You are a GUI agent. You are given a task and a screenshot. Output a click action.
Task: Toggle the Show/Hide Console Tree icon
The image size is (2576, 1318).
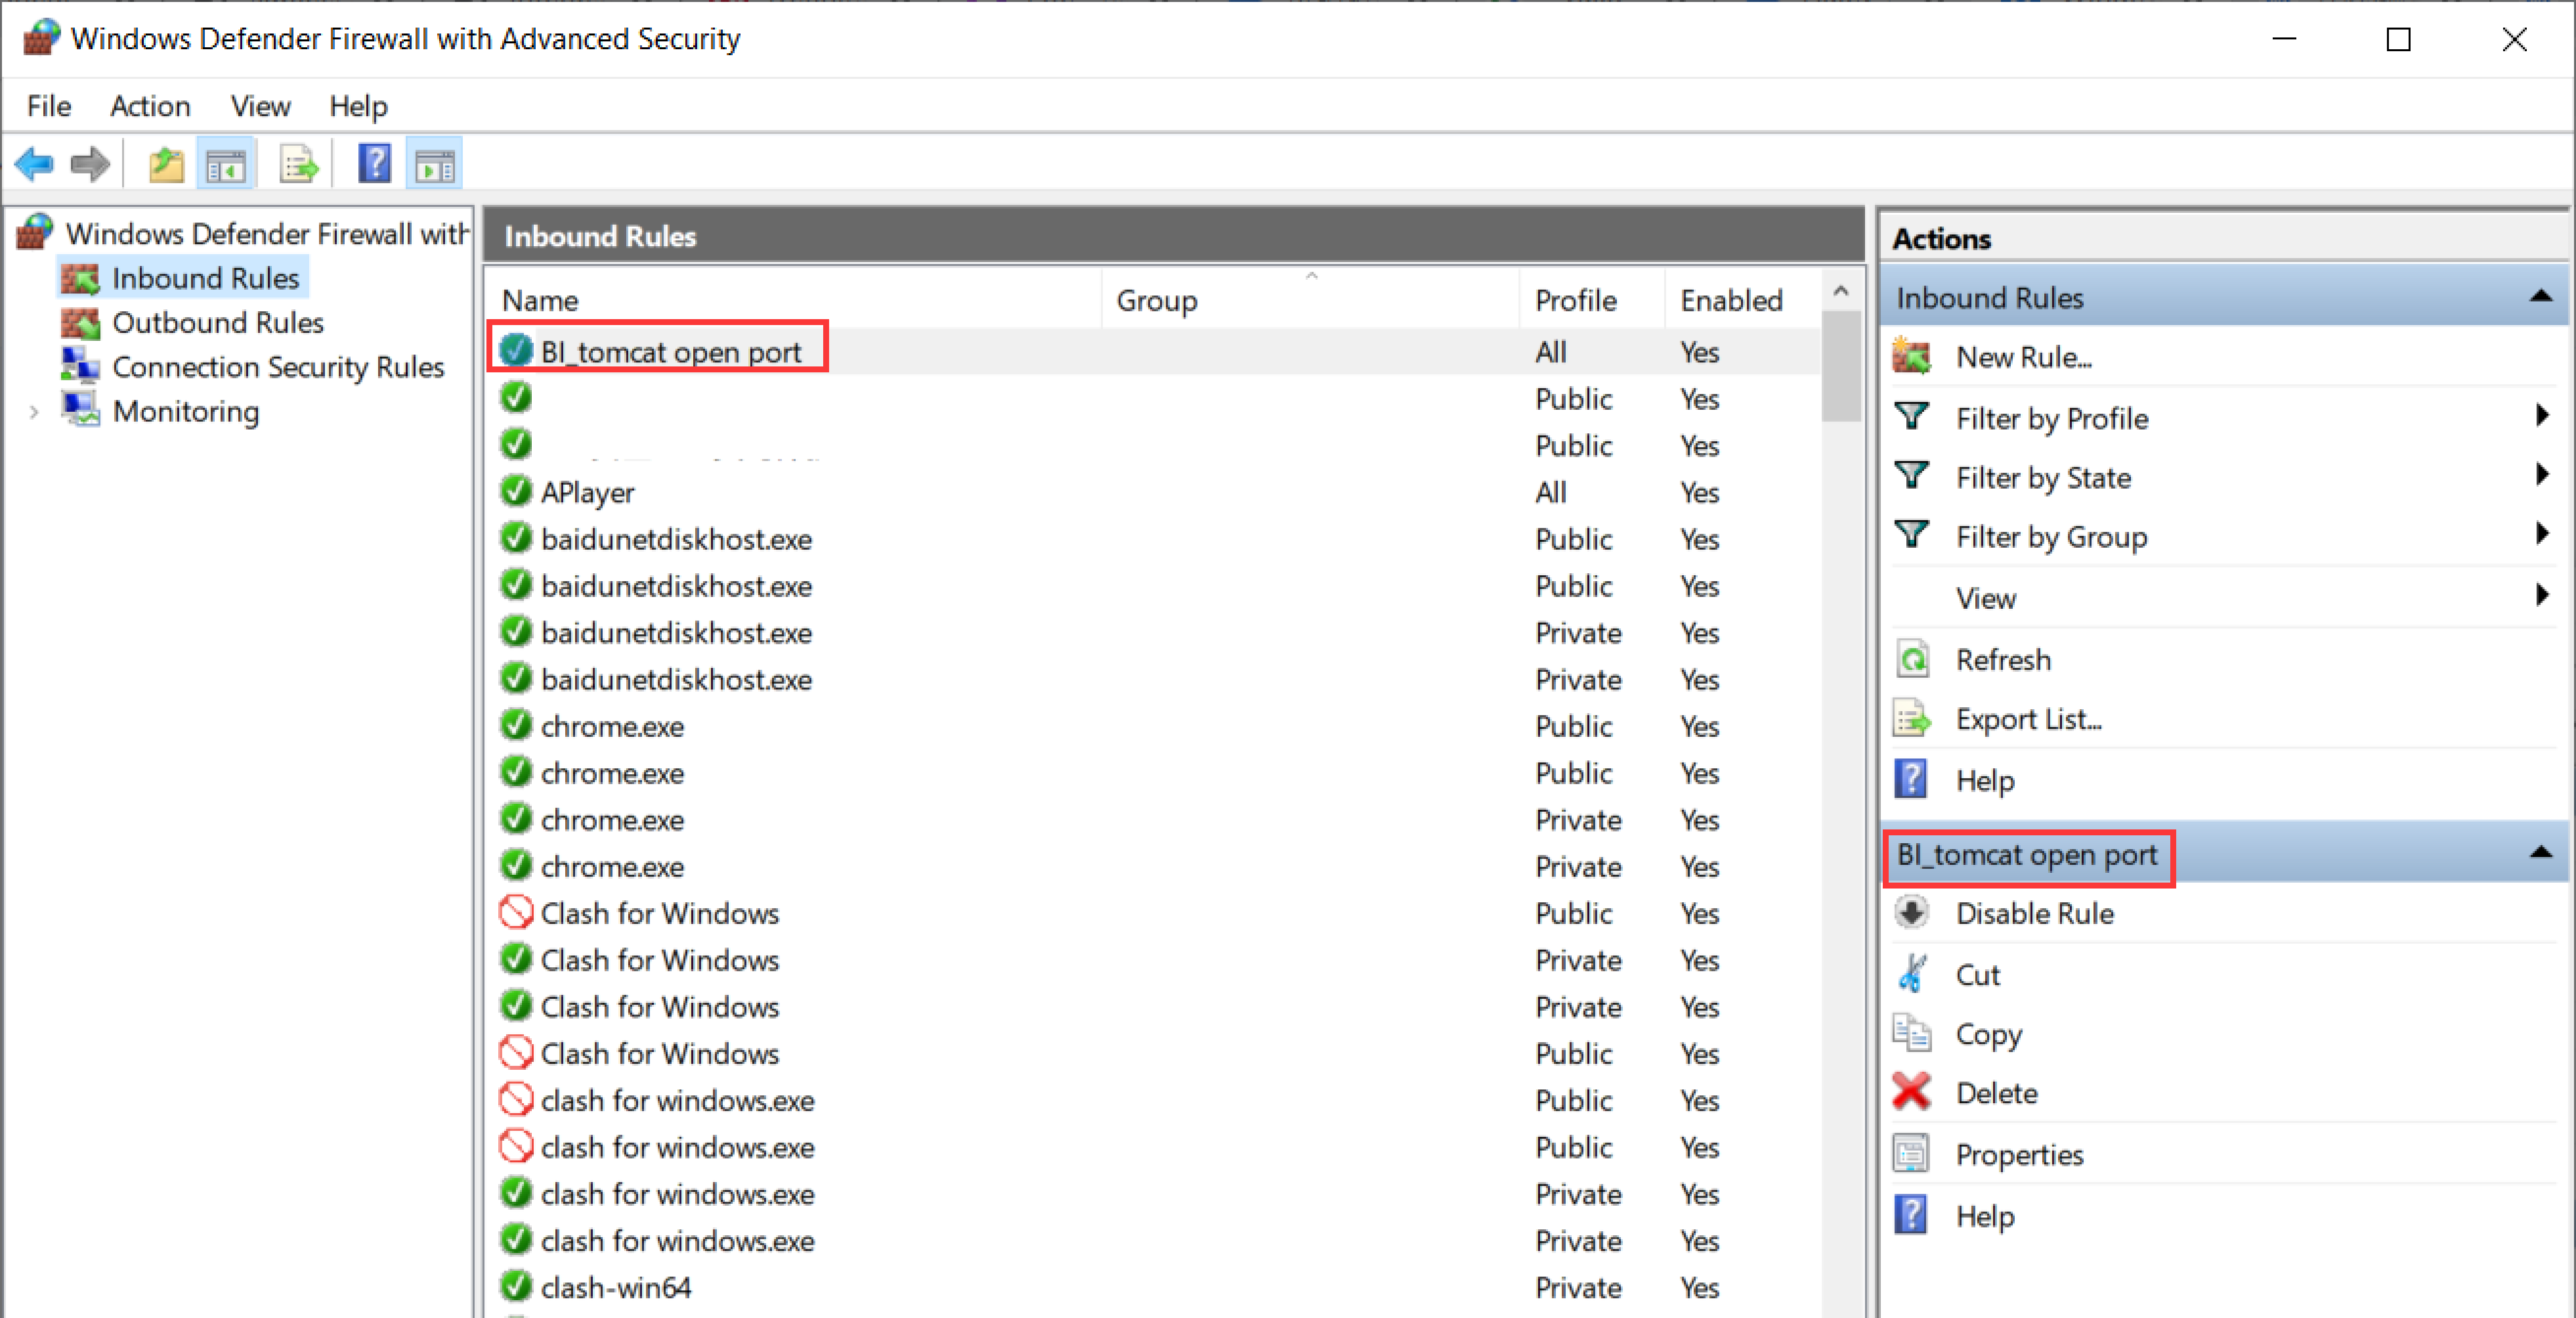(226, 164)
